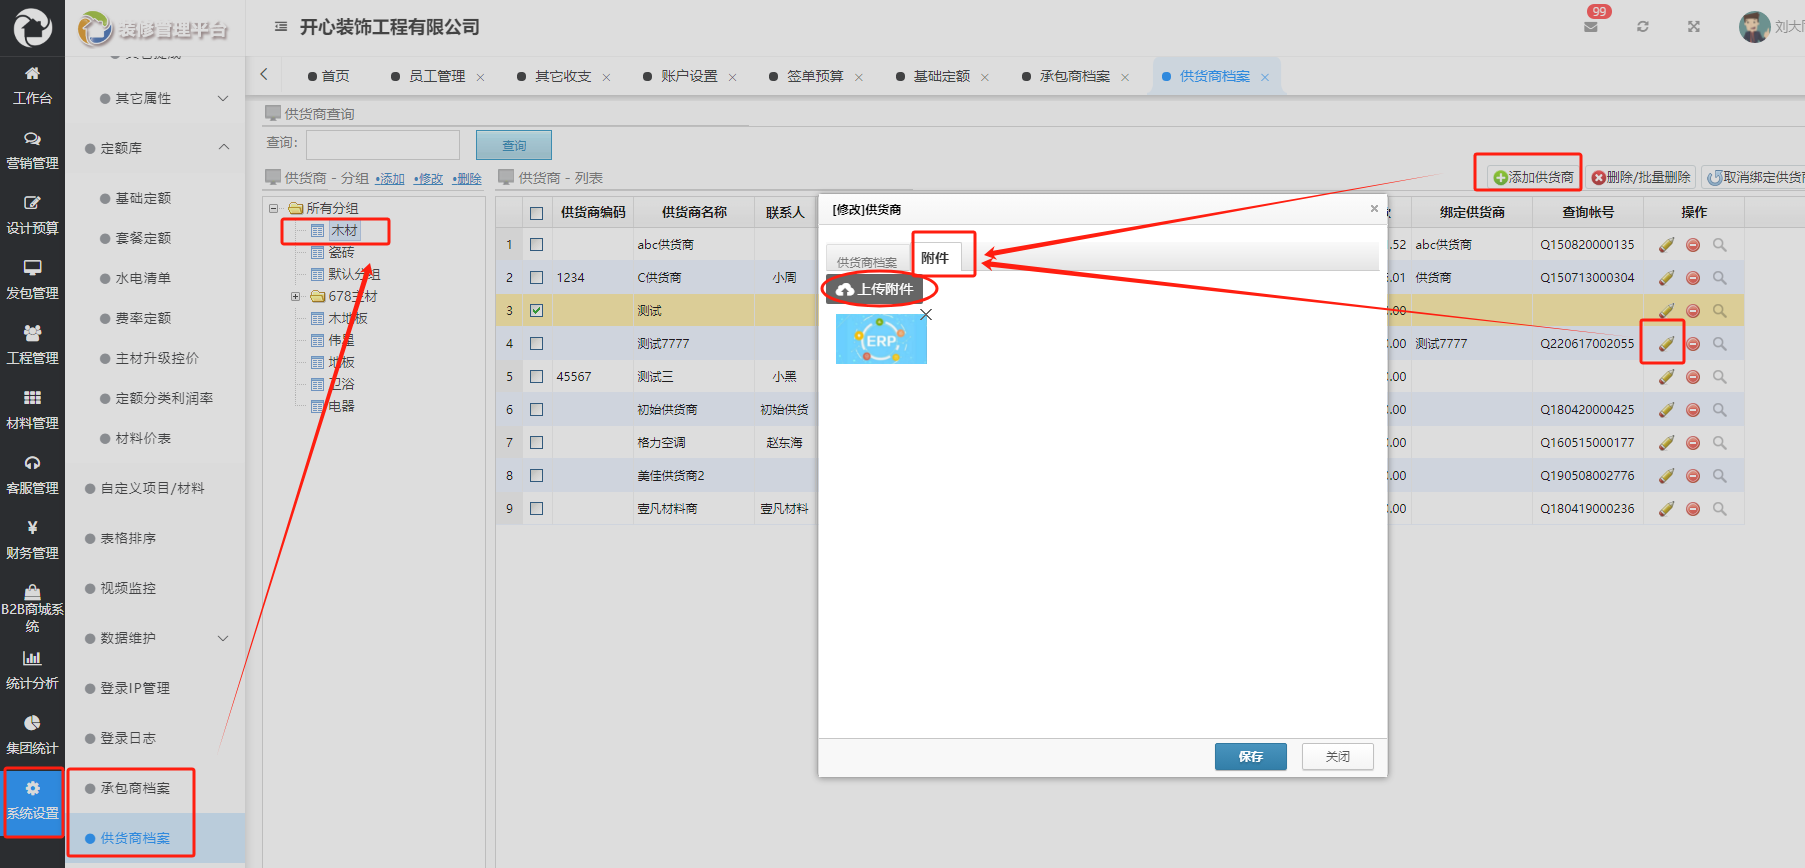Click the edit pencil icon for 测试7777 row
This screenshot has height=868, width=1805.
pyautogui.click(x=1666, y=344)
